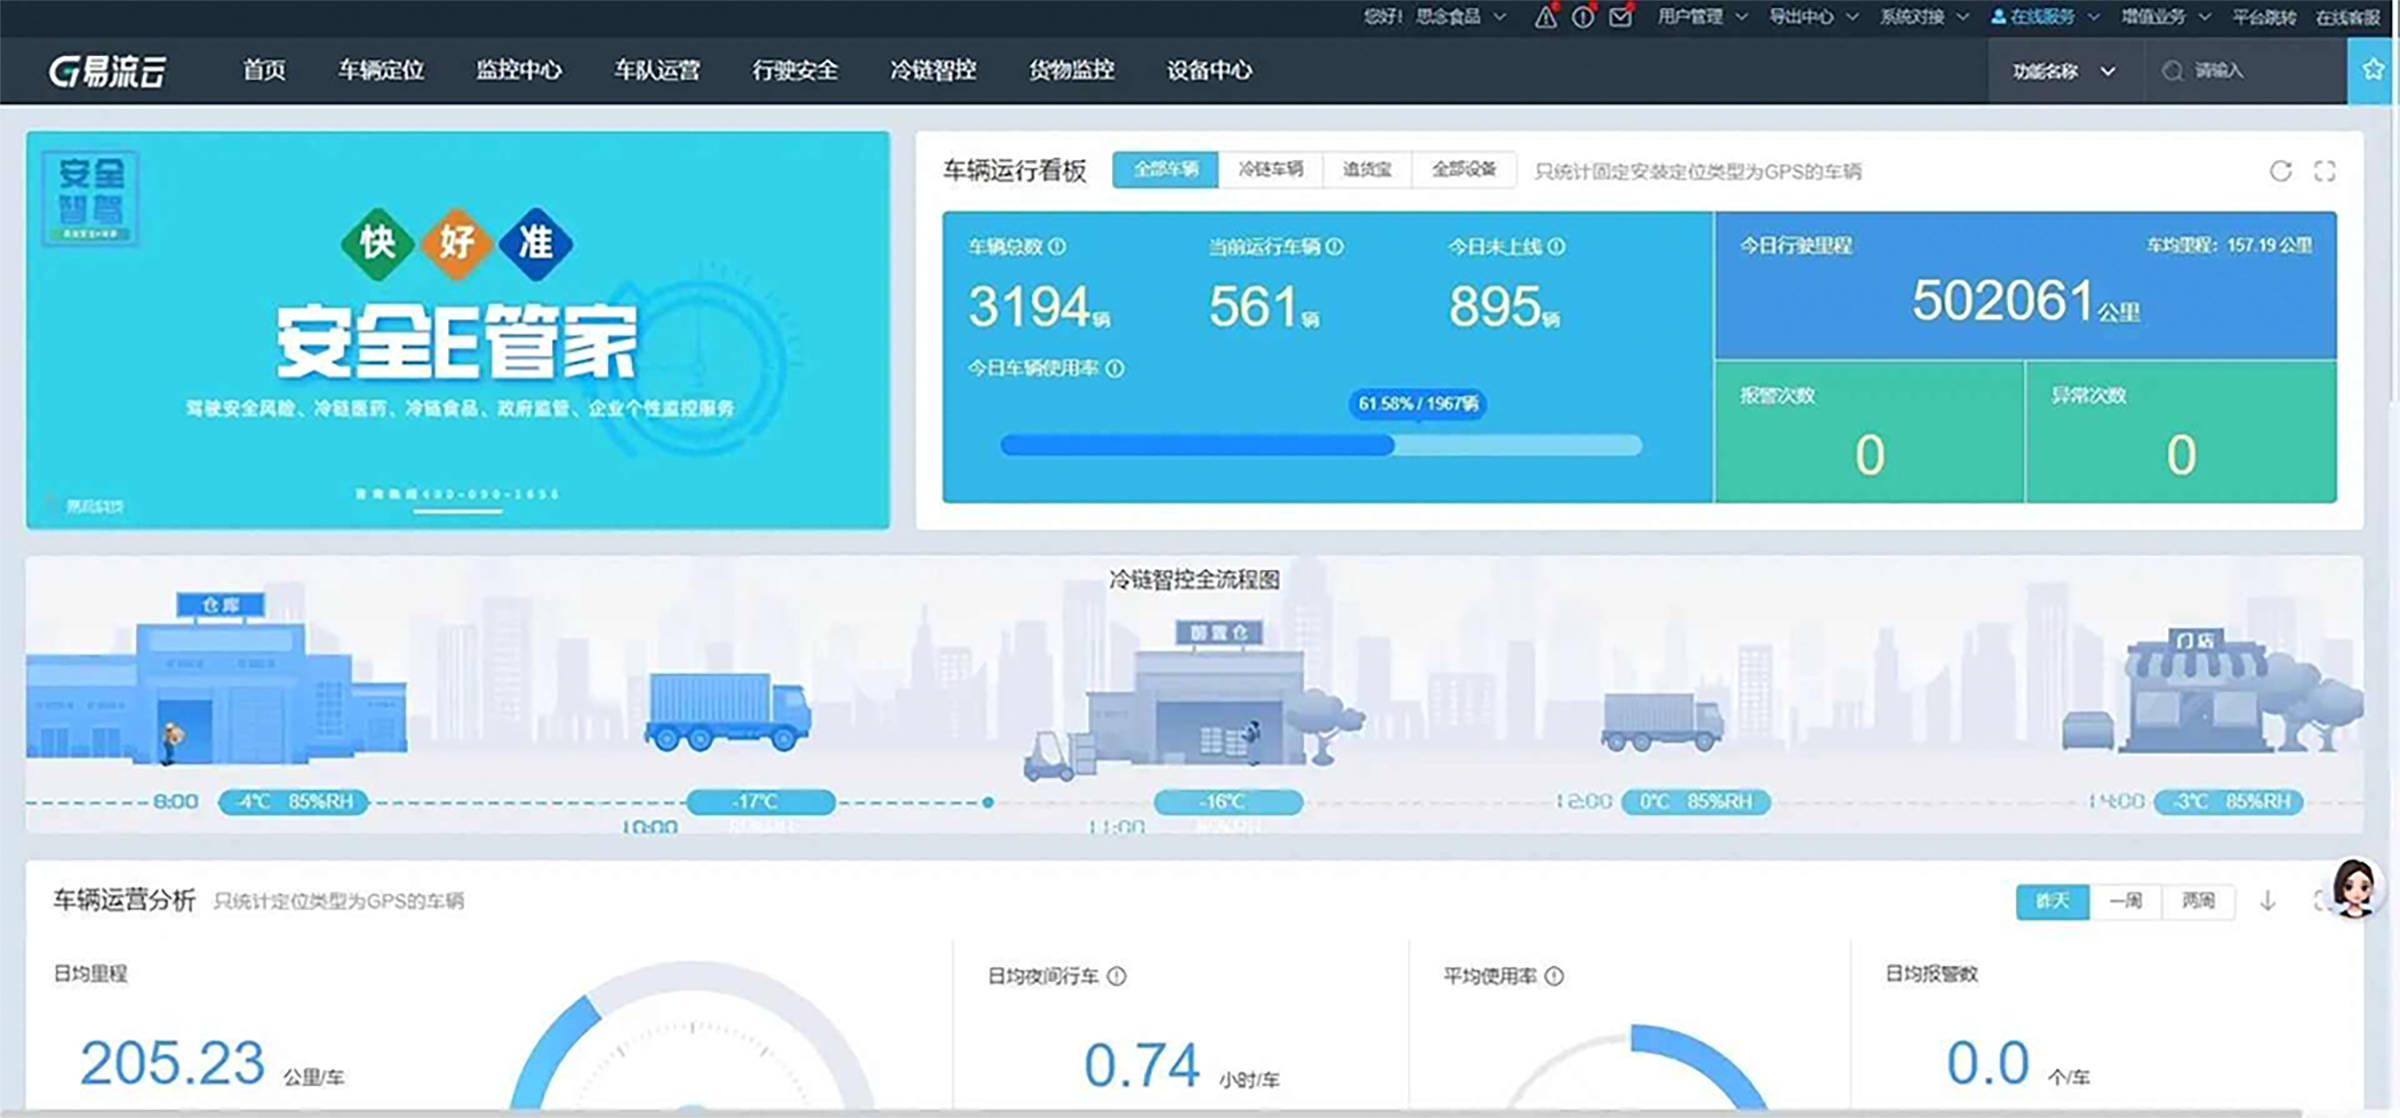Expand the 功能名称 dropdown
Screen dimensions: 2400x1118
(x=2064, y=71)
